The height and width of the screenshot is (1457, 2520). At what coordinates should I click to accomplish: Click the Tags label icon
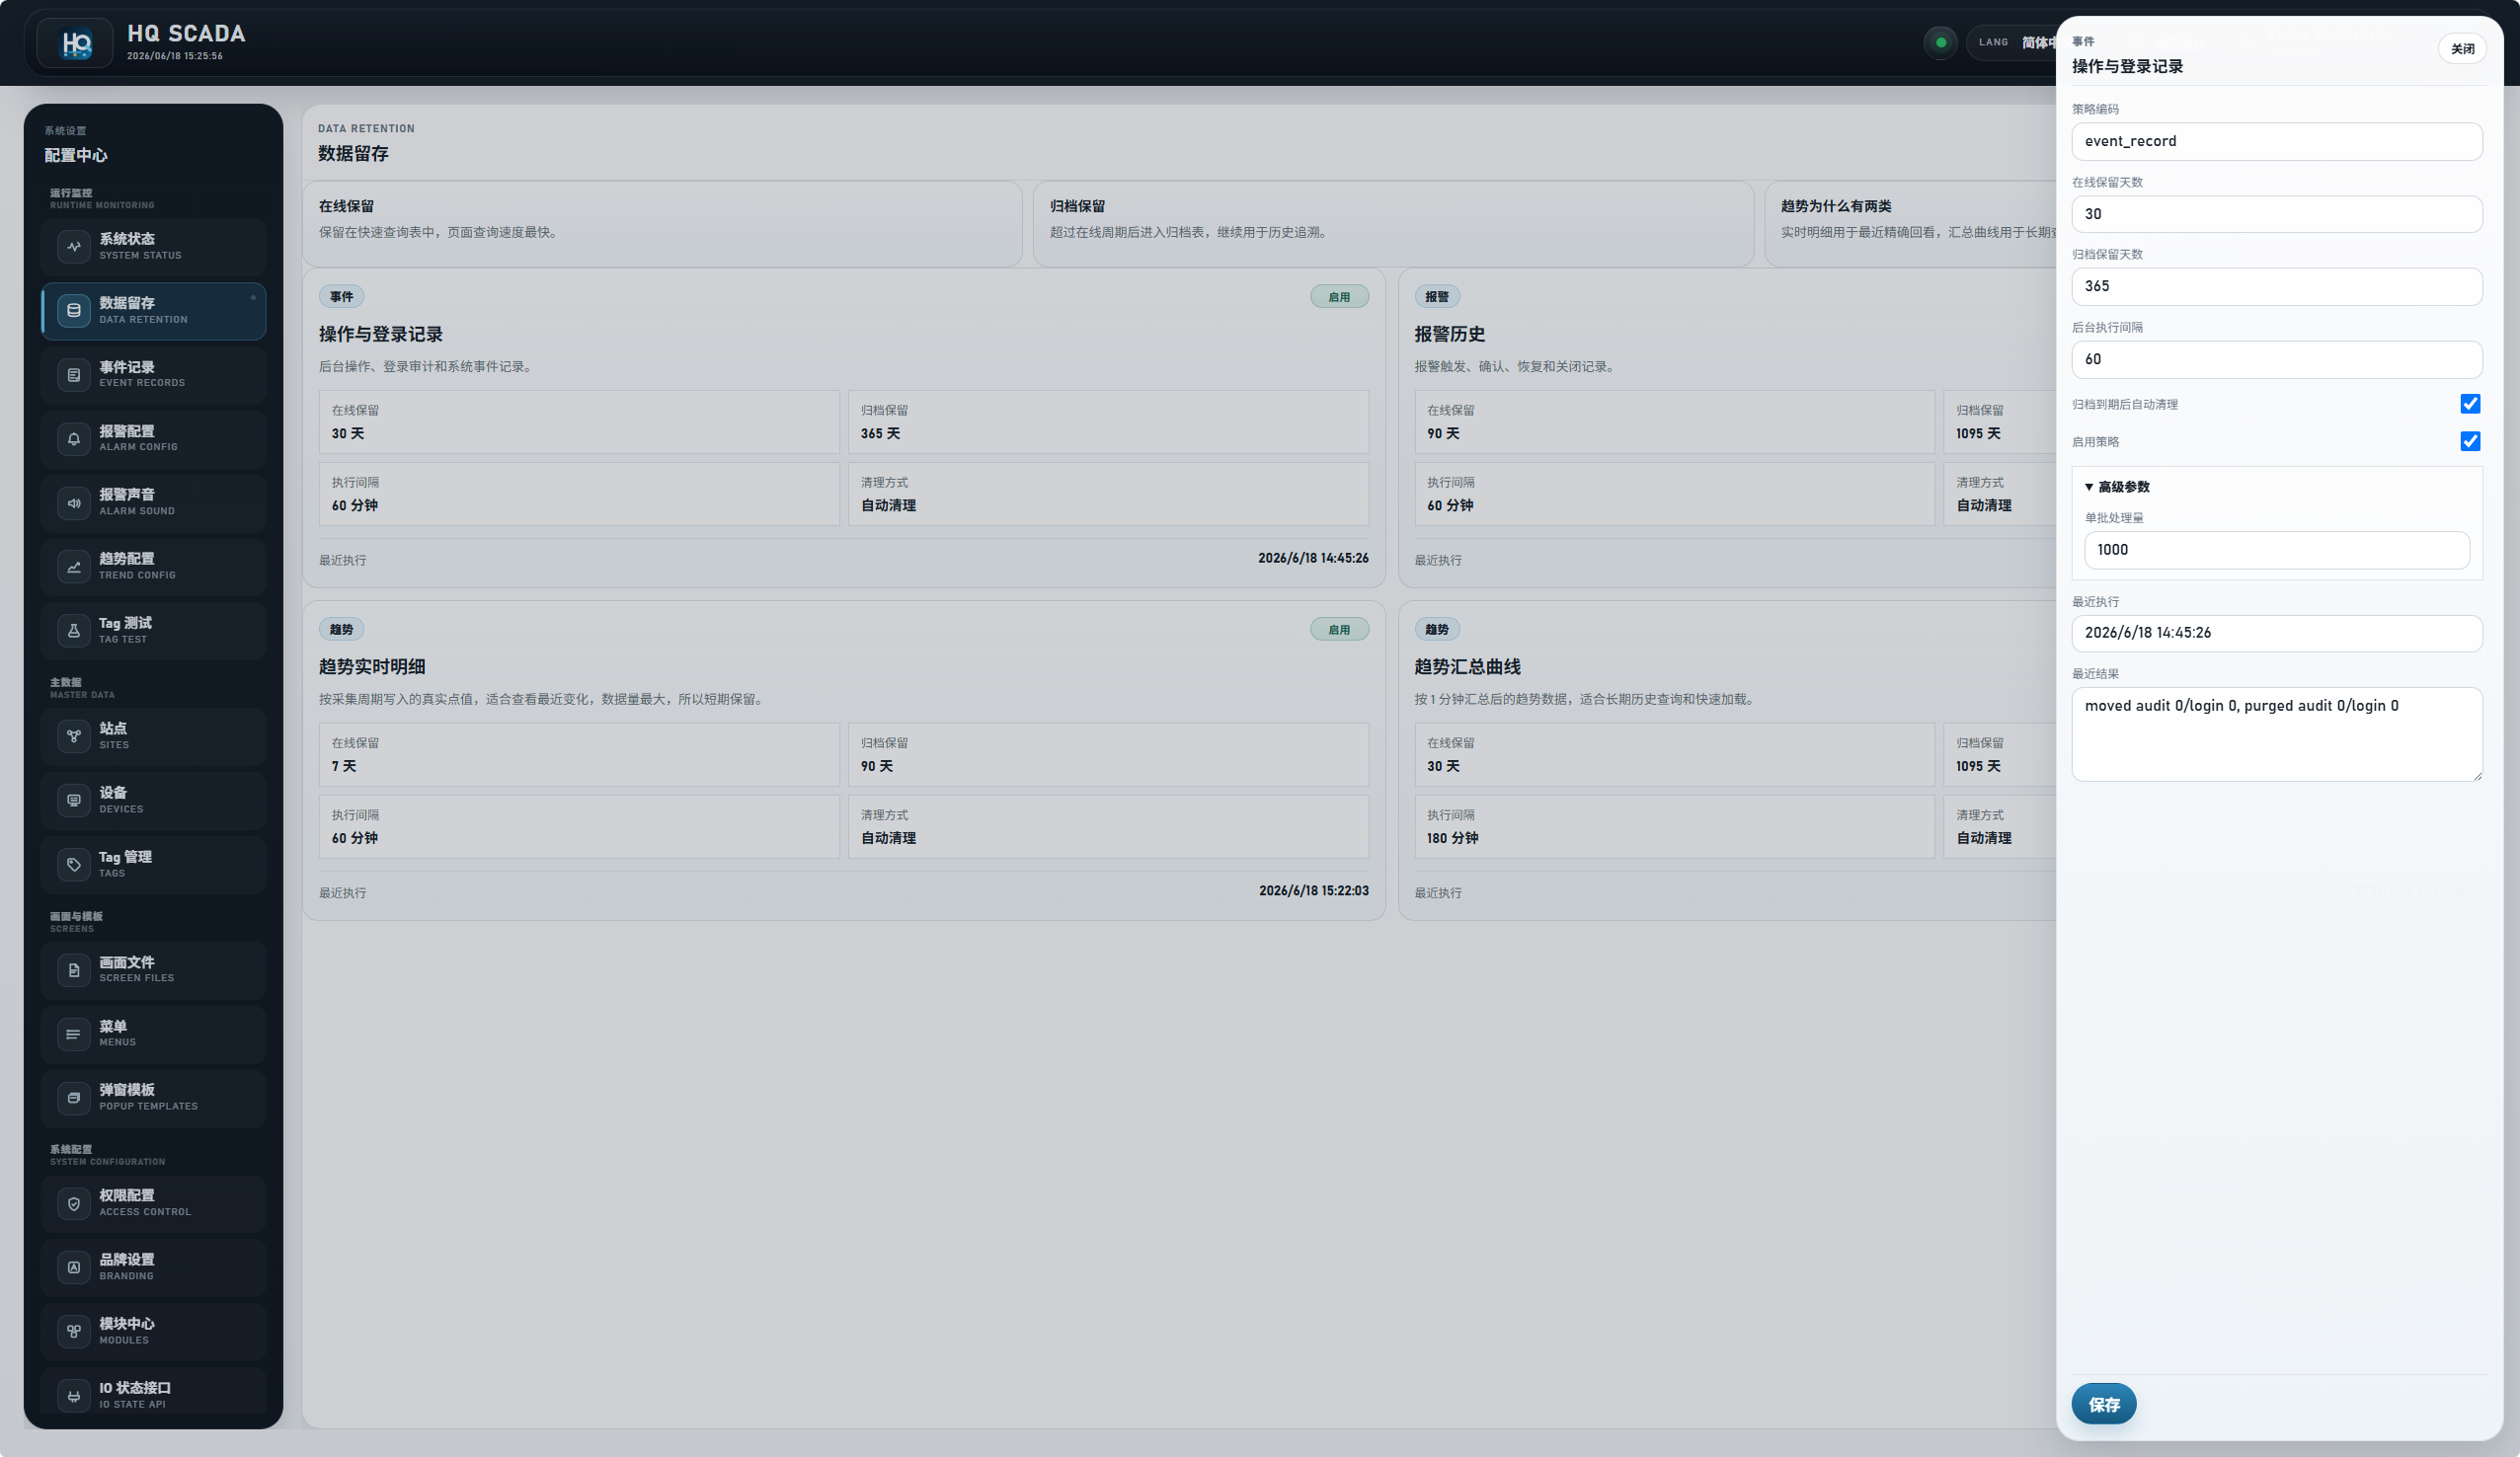pyautogui.click(x=74, y=864)
